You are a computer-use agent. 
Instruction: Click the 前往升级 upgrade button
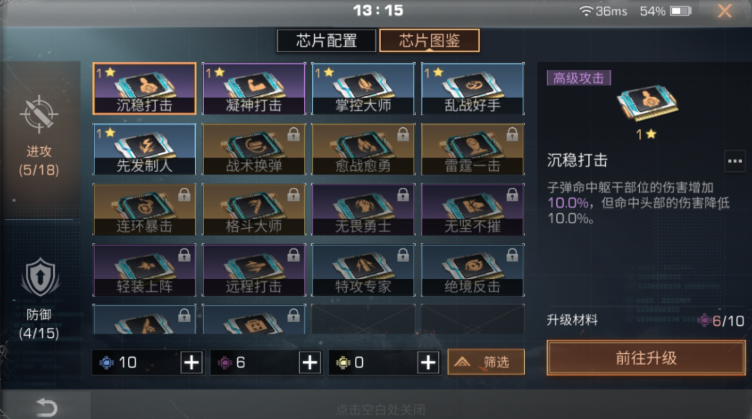point(646,358)
